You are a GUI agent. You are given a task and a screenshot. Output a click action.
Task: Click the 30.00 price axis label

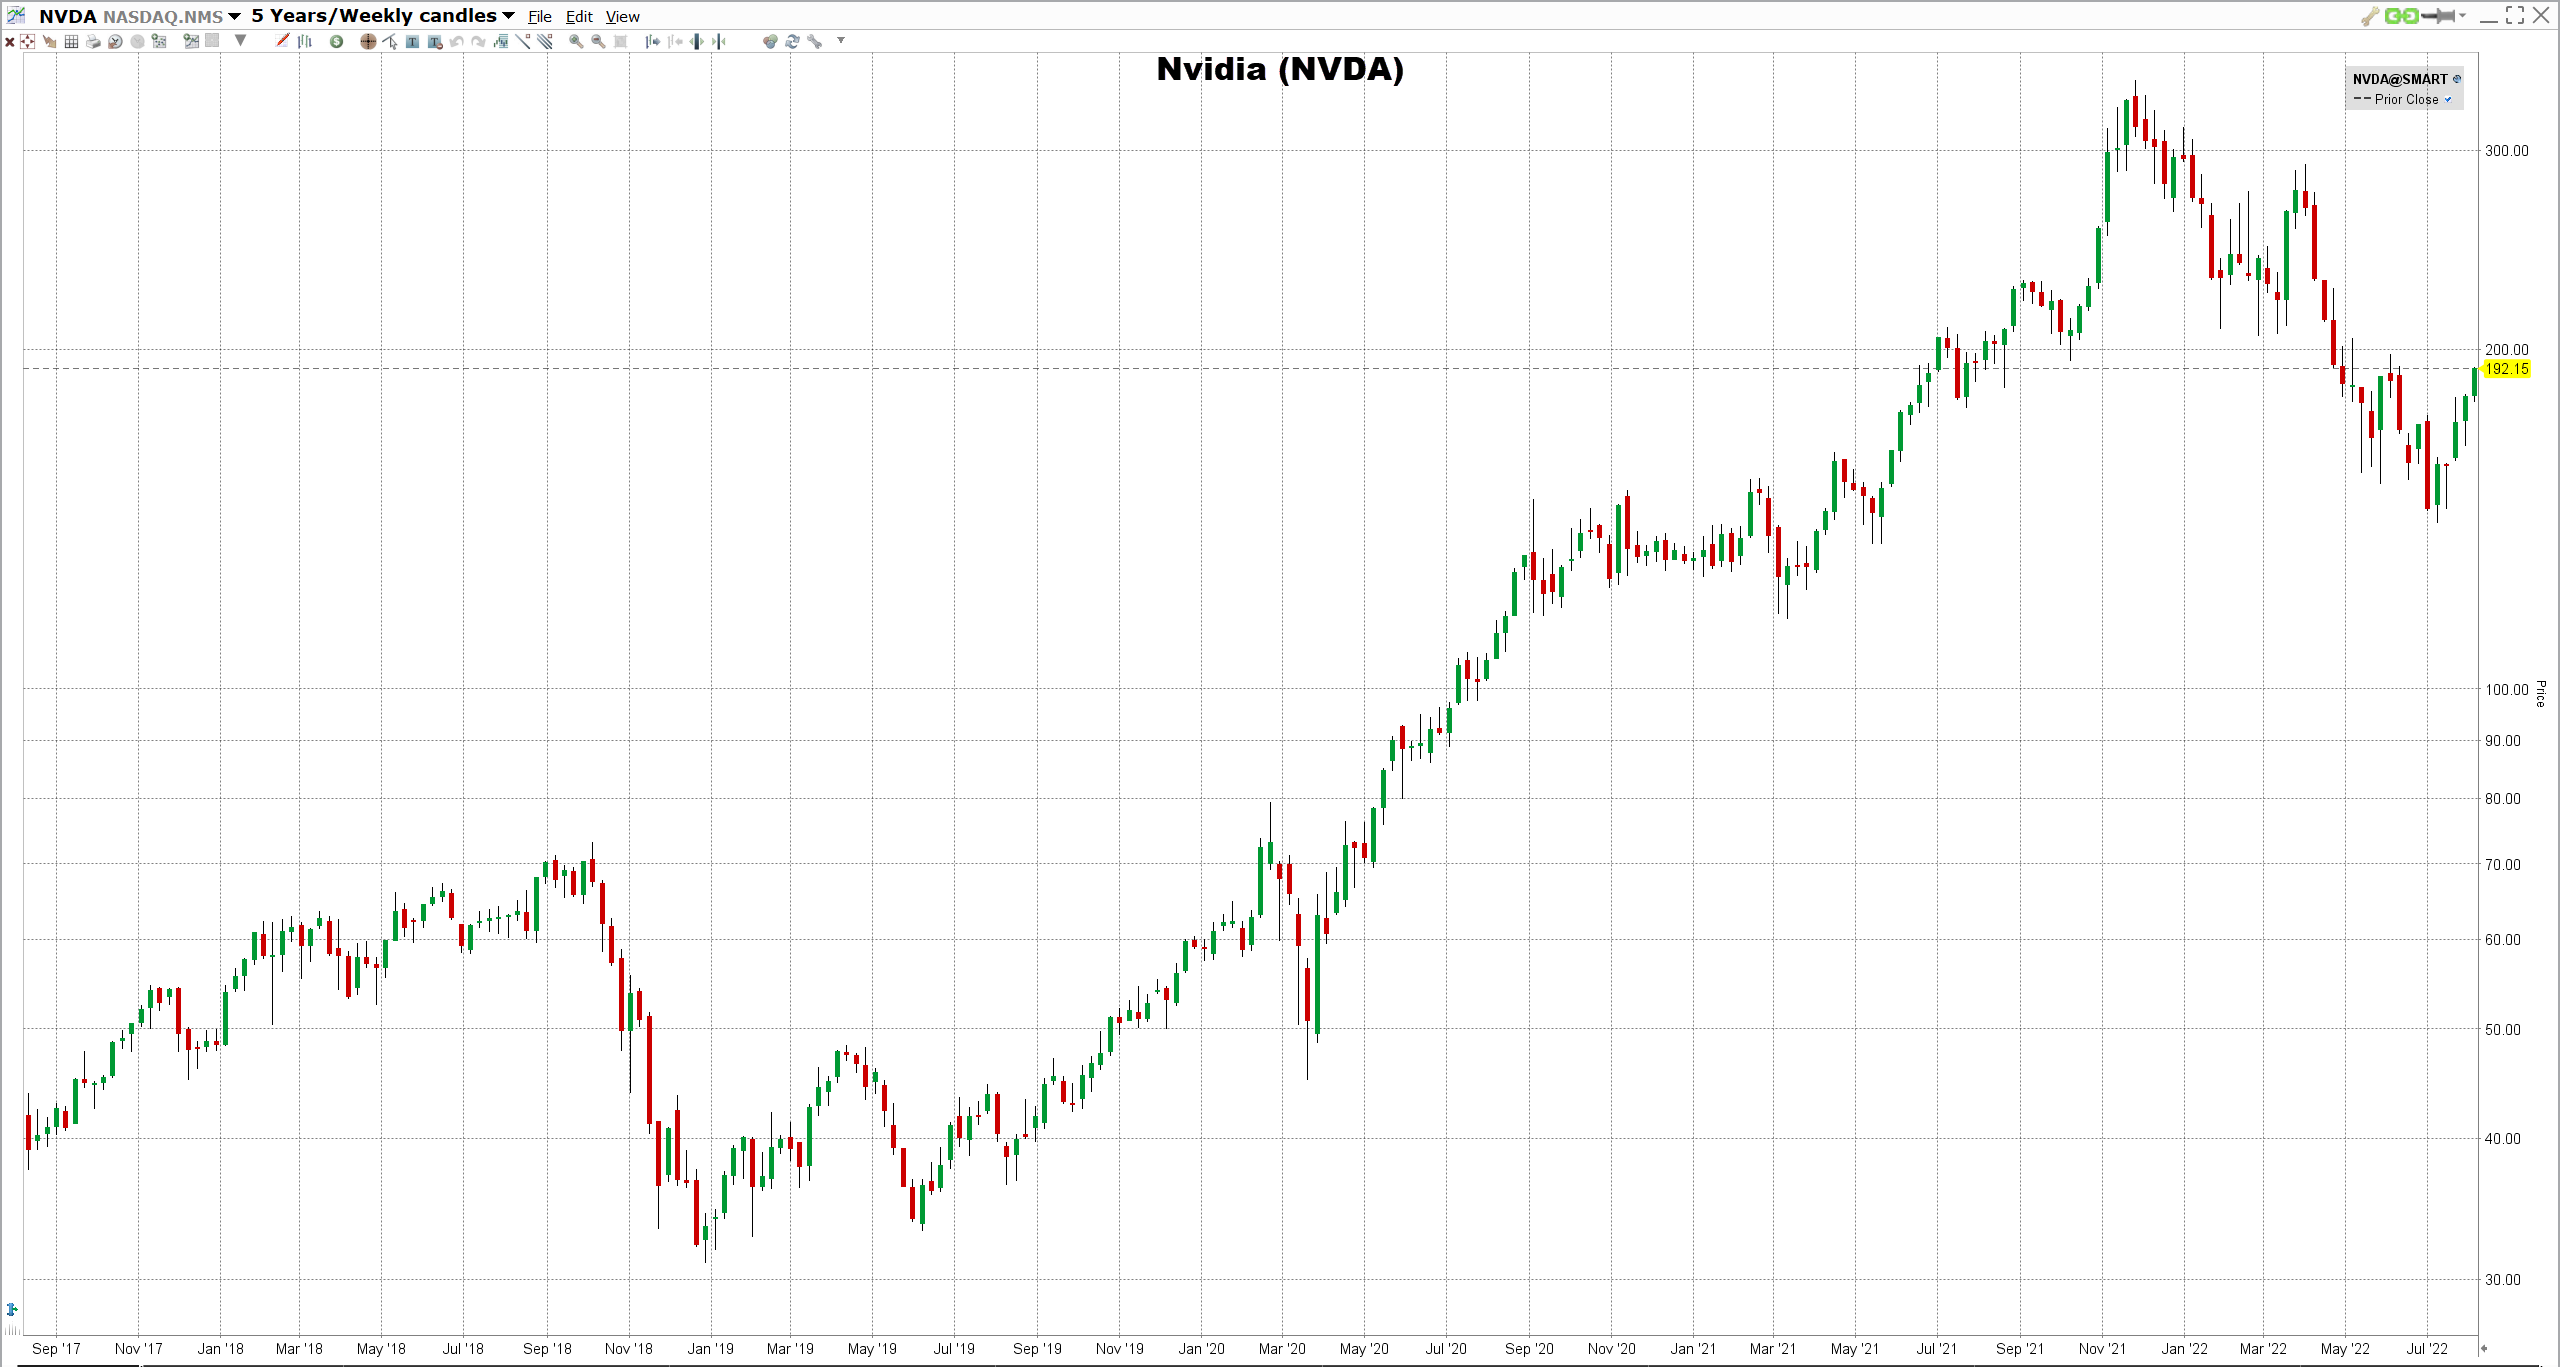pyautogui.click(x=2503, y=1280)
